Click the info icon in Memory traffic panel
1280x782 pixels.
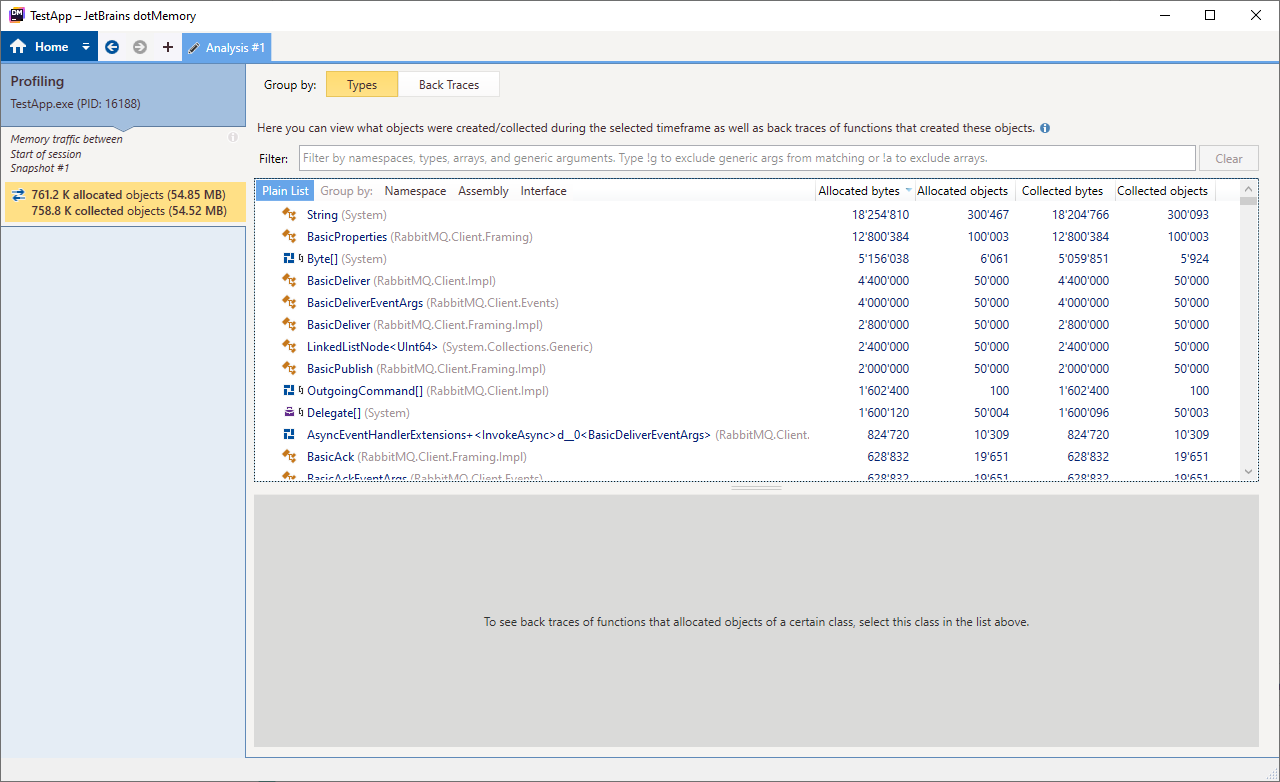233,137
